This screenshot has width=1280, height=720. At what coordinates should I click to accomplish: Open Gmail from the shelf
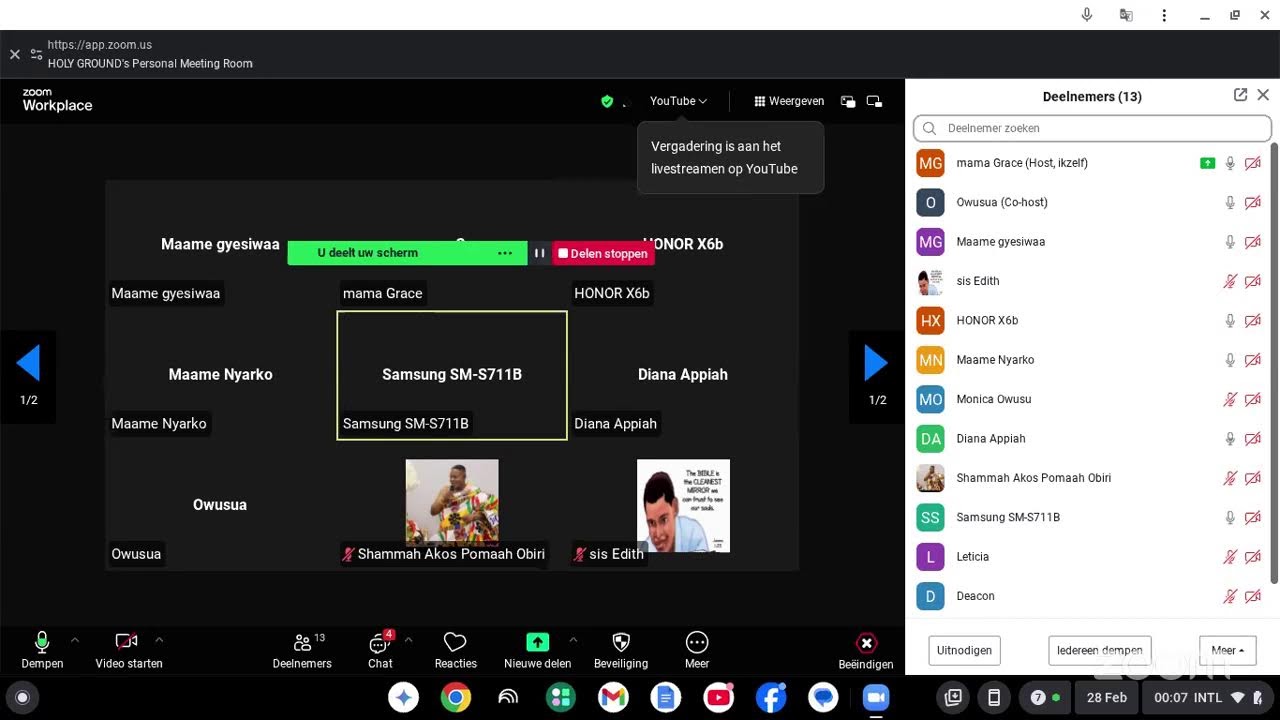613,697
